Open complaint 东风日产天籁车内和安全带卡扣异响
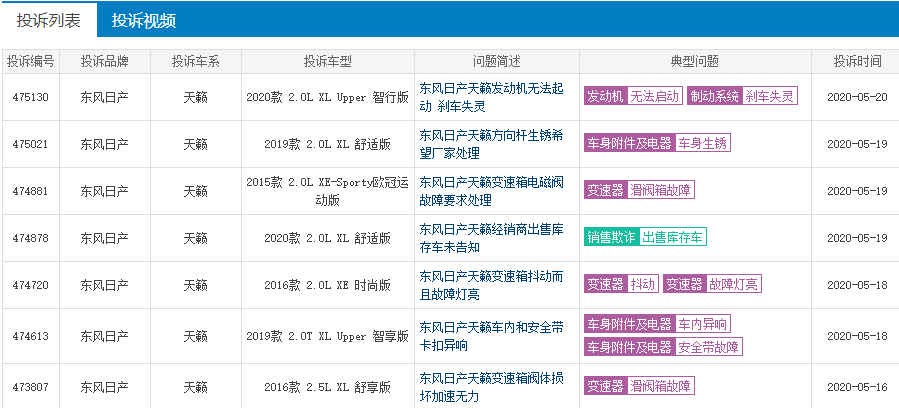899x408 pixels. coord(491,336)
